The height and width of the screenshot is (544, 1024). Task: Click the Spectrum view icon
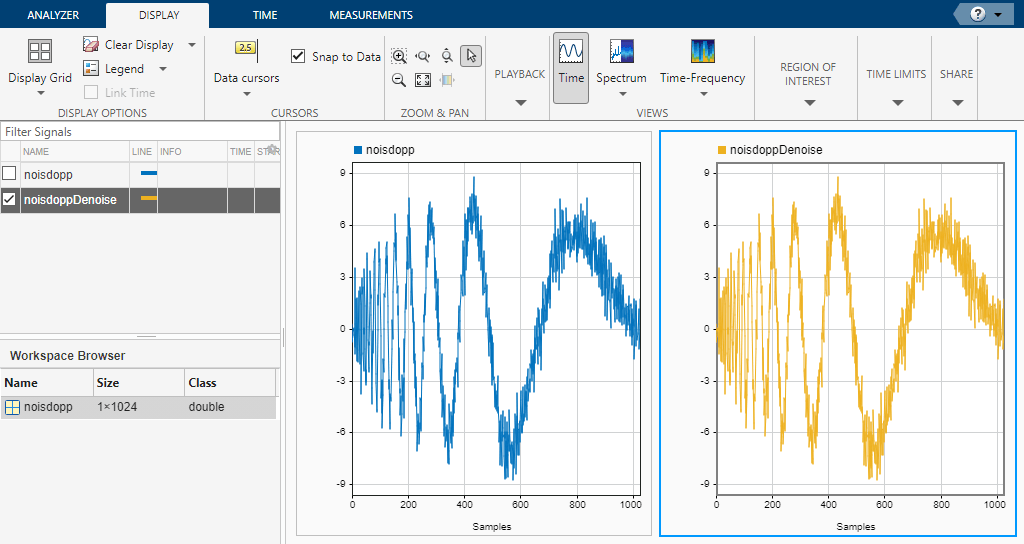[622, 51]
